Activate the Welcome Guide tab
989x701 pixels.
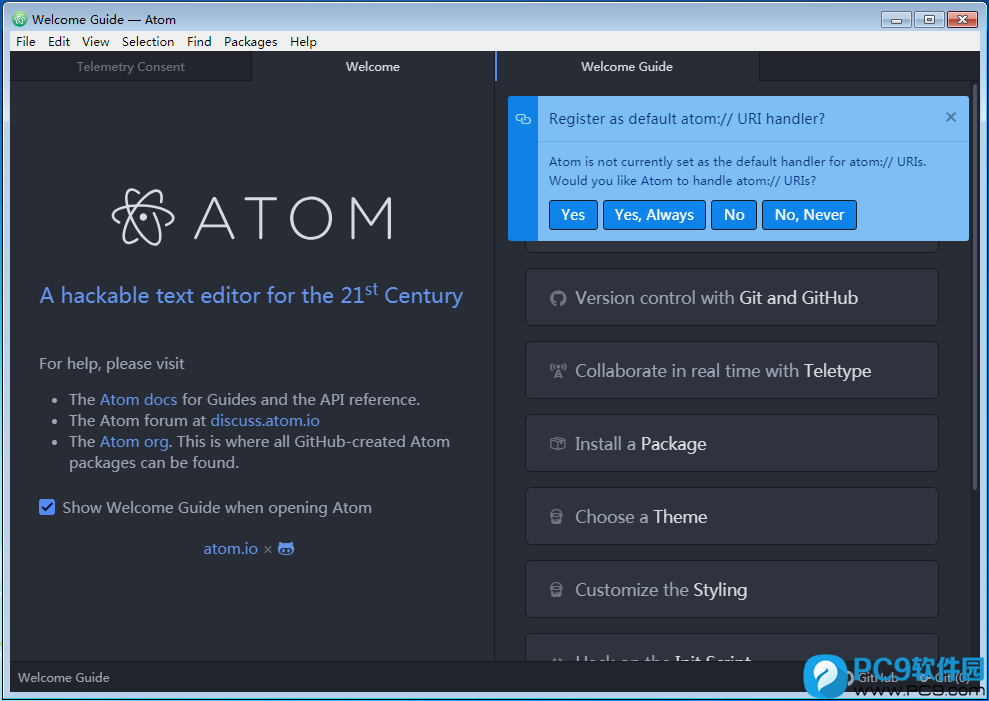(x=627, y=66)
